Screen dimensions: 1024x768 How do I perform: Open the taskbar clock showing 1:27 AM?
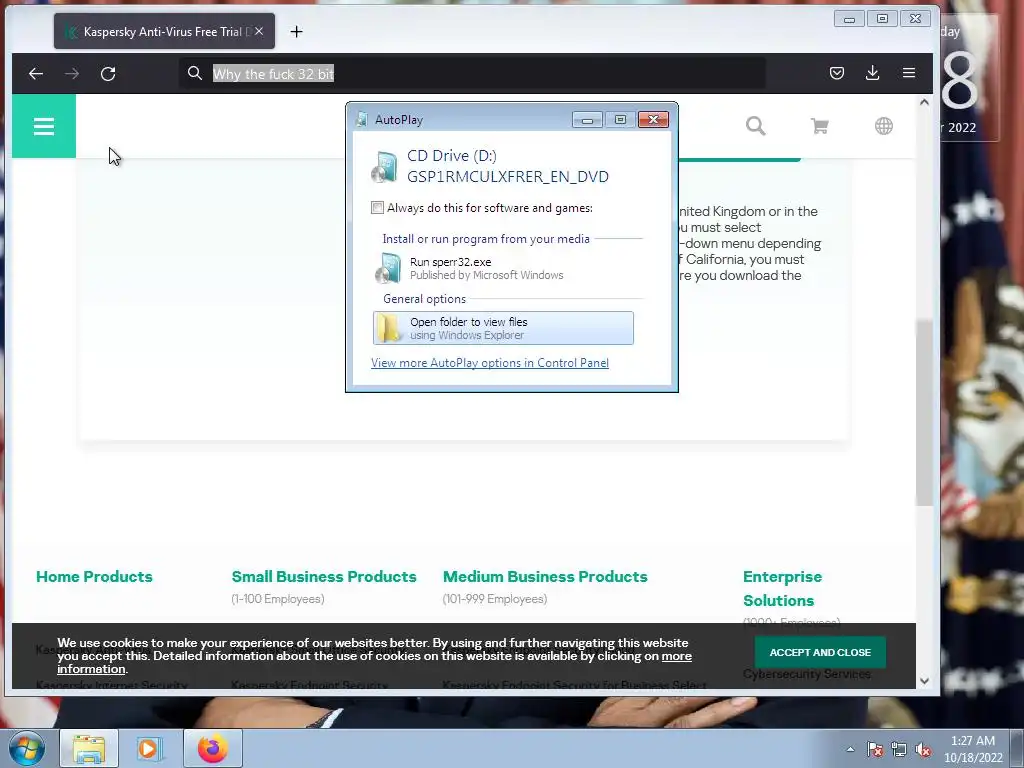tap(973, 749)
